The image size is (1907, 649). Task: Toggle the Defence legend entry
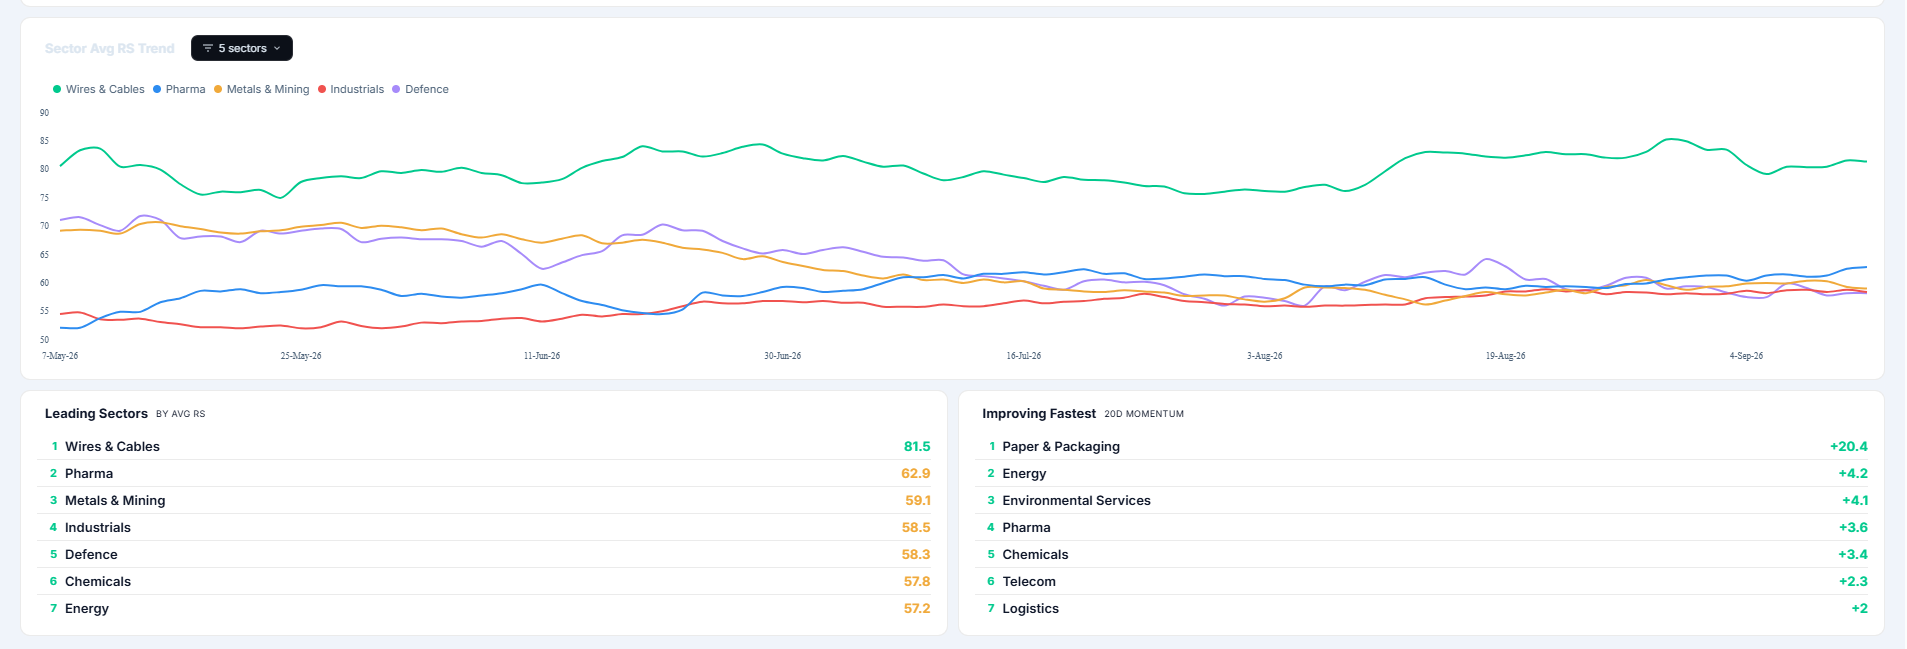point(420,89)
